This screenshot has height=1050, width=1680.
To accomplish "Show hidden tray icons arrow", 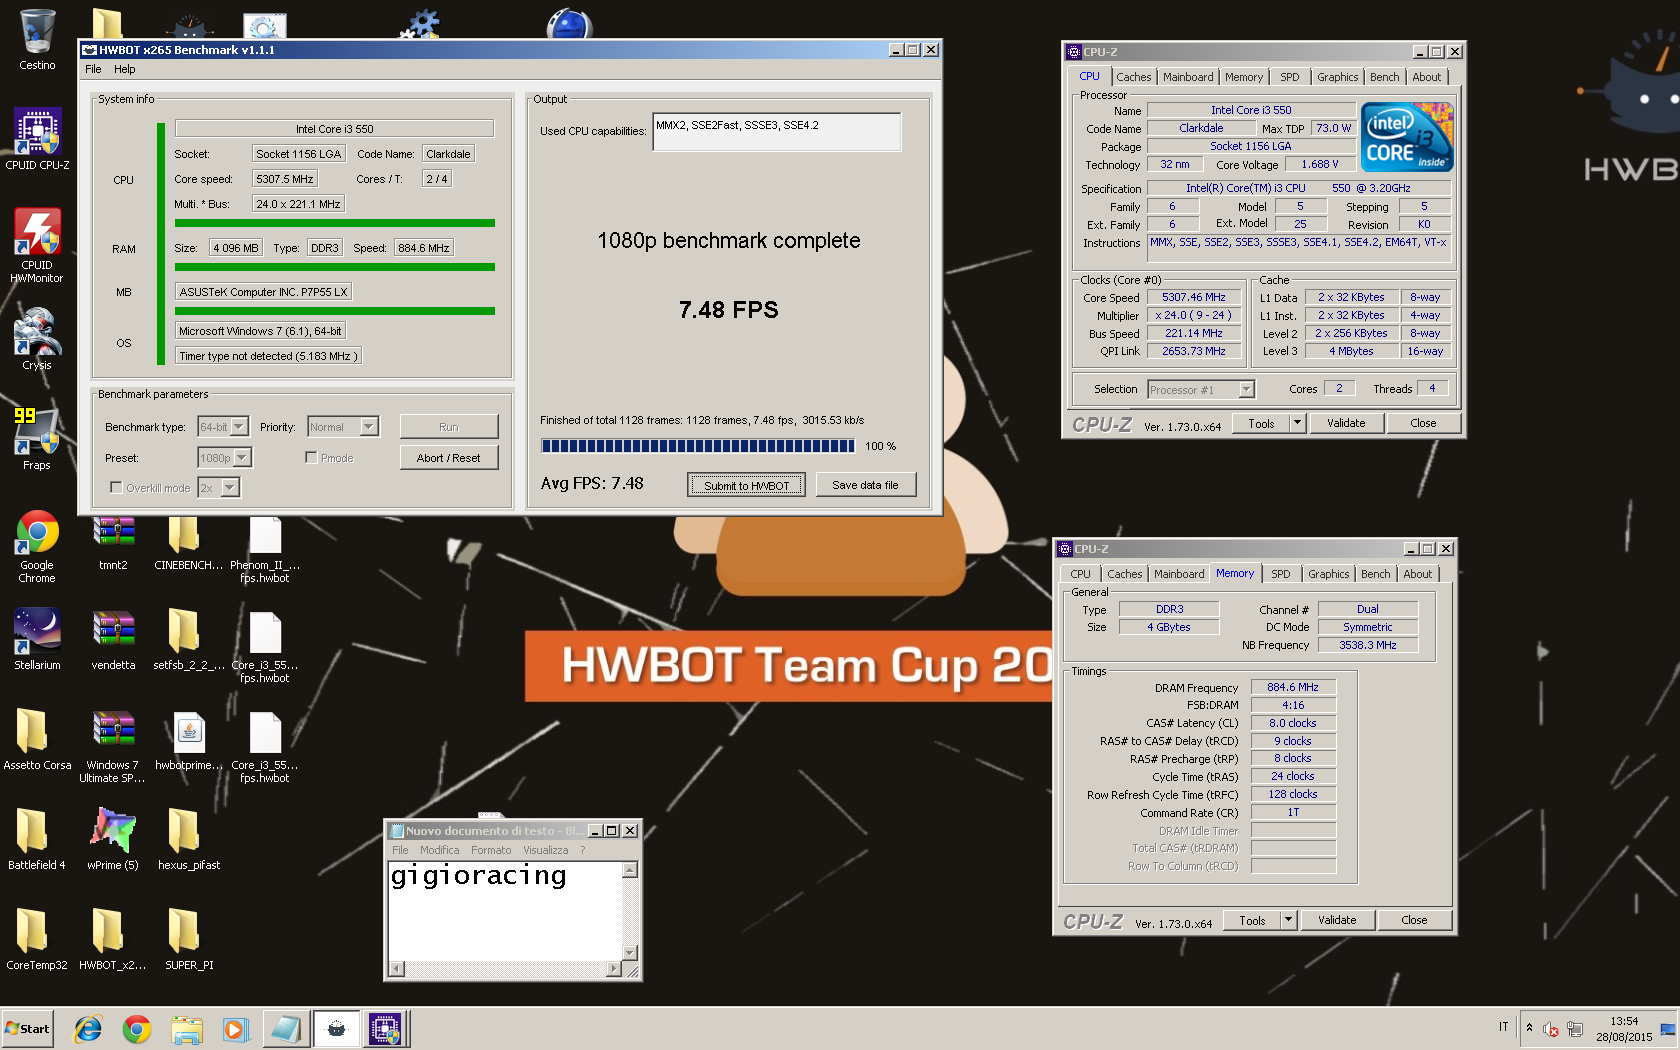I will 1528,1027.
